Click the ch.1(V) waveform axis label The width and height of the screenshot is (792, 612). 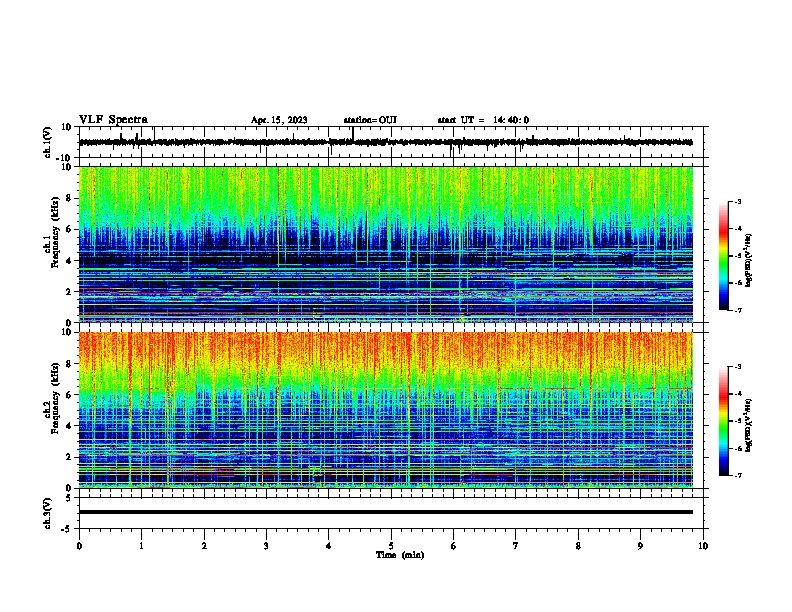(x=48, y=142)
